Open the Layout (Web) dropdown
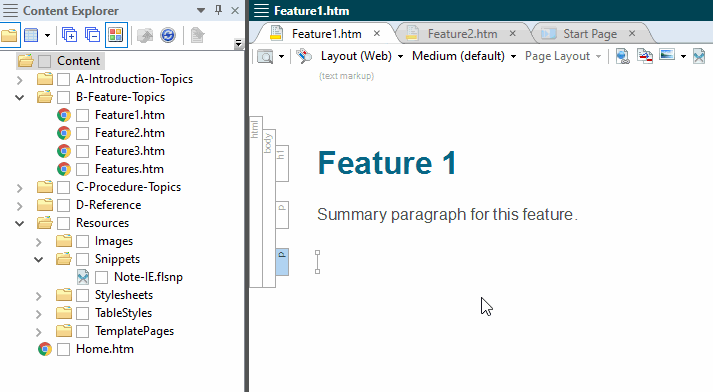The height and width of the screenshot is (392, 713). pos(362,56)
